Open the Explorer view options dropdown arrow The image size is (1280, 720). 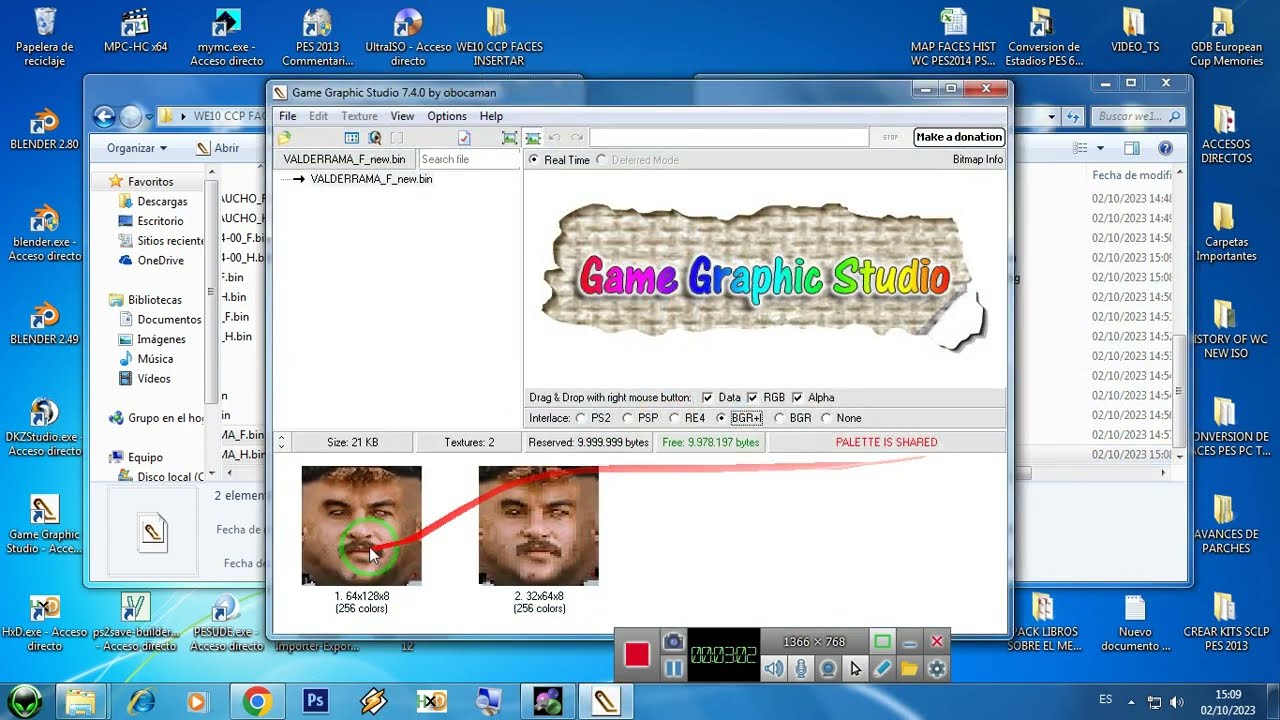click(1100, 148)
